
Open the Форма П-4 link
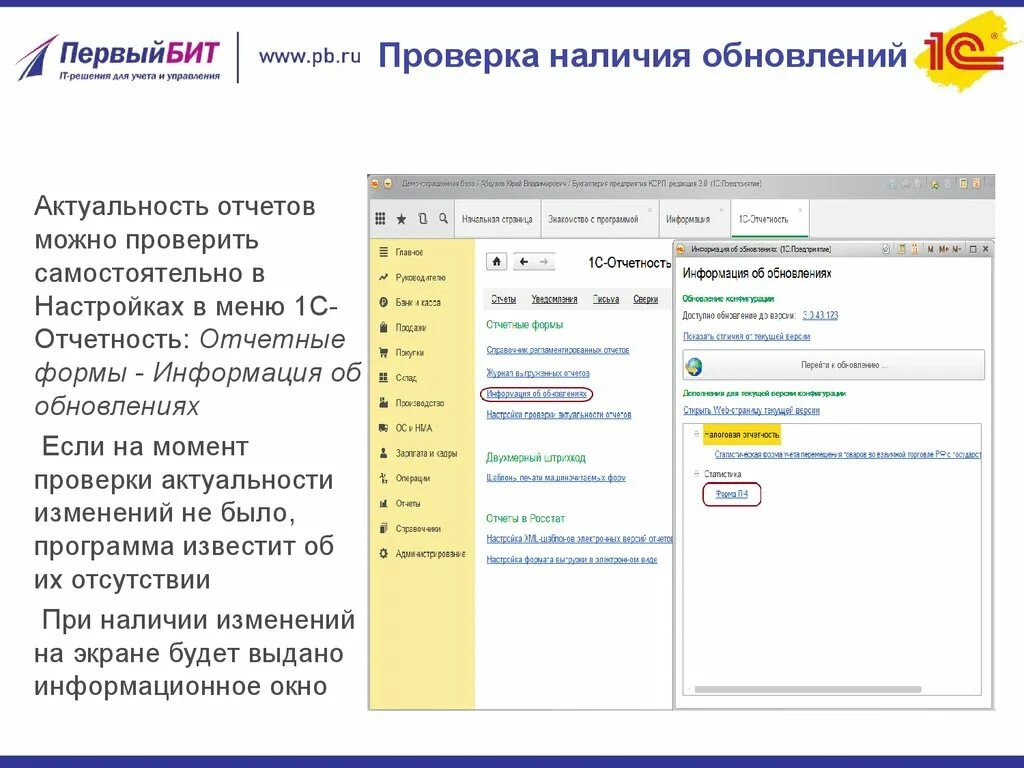731,494
